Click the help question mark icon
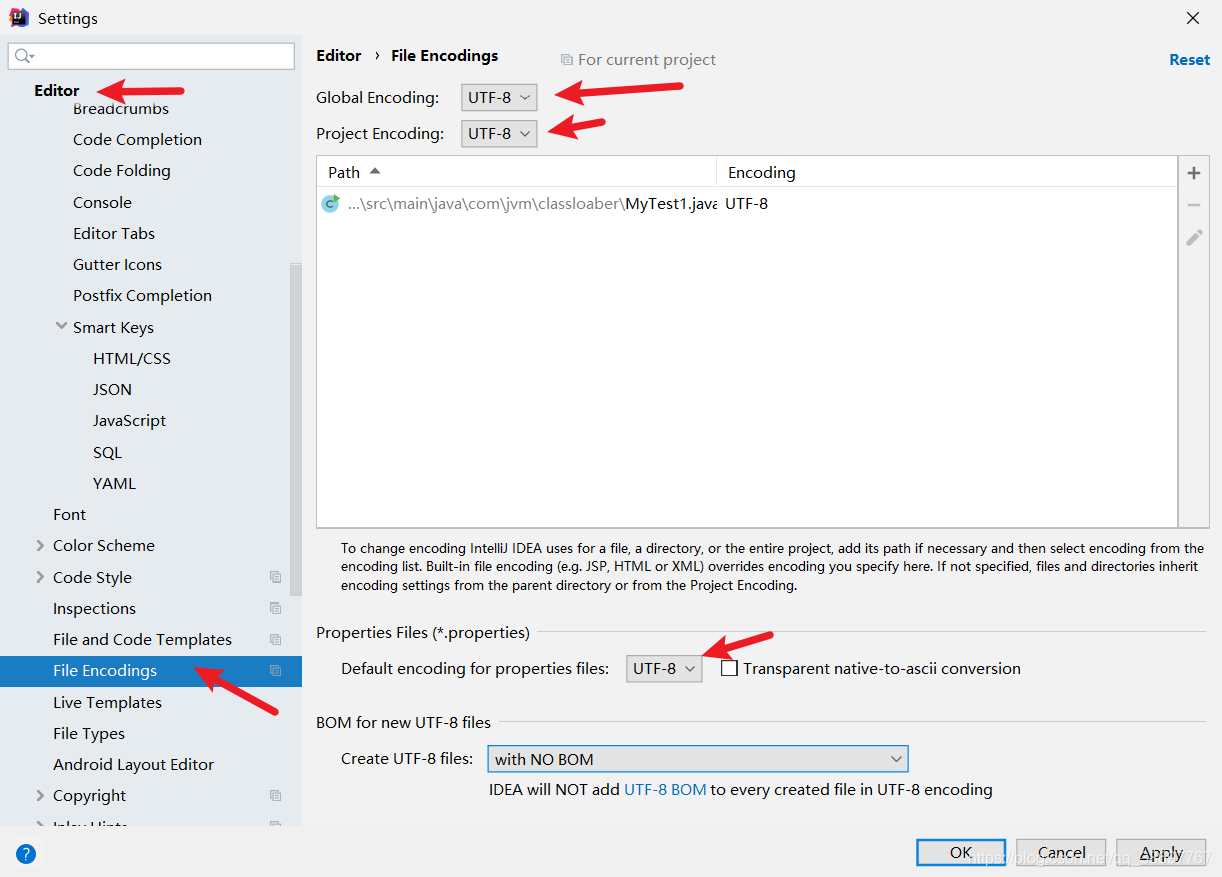 tap(26, 854)
